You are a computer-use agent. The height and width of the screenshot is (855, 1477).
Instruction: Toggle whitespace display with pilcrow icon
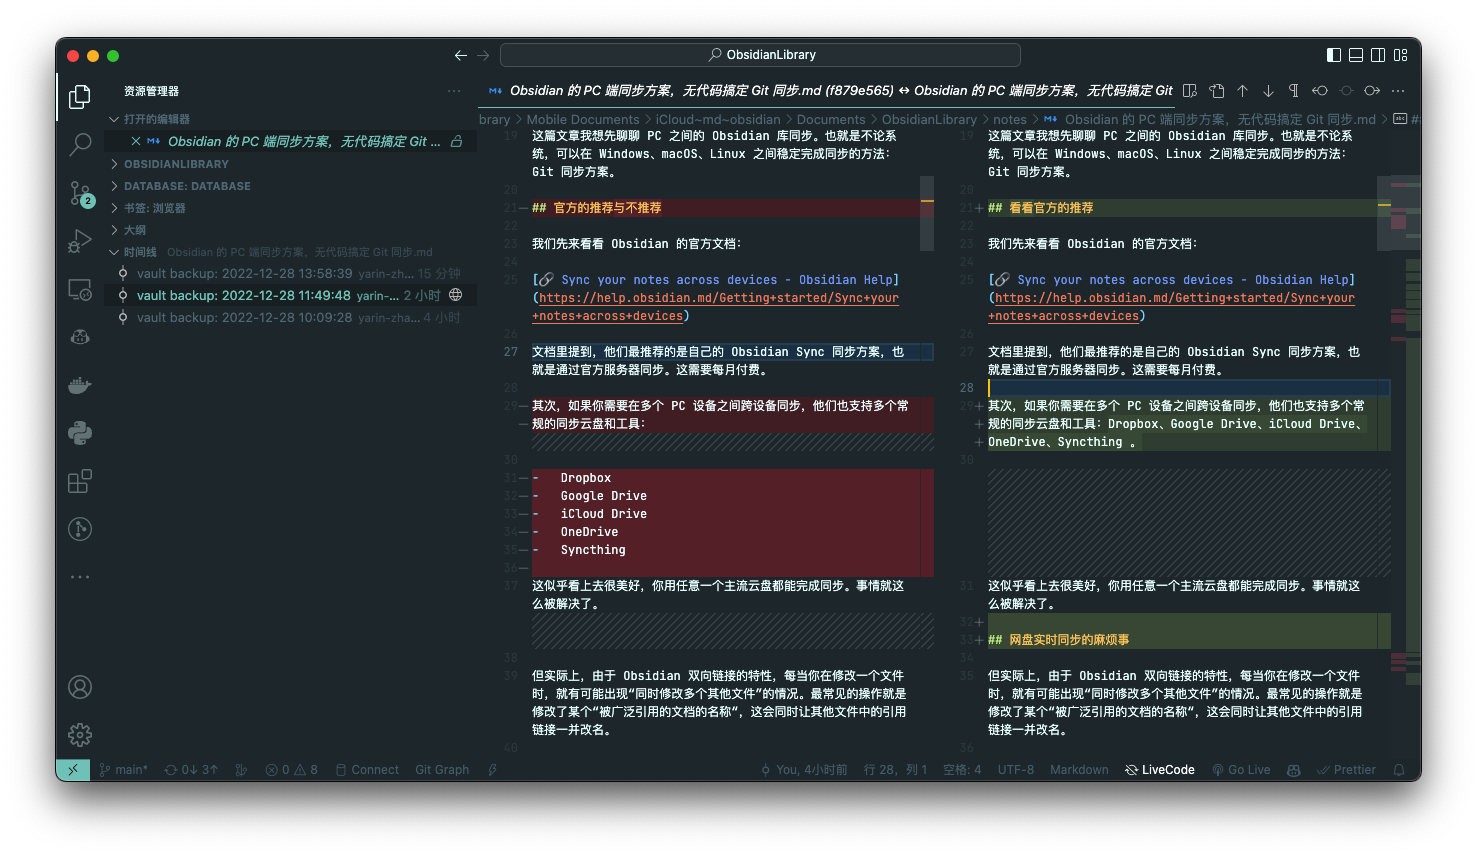[x=1294, y=90]
